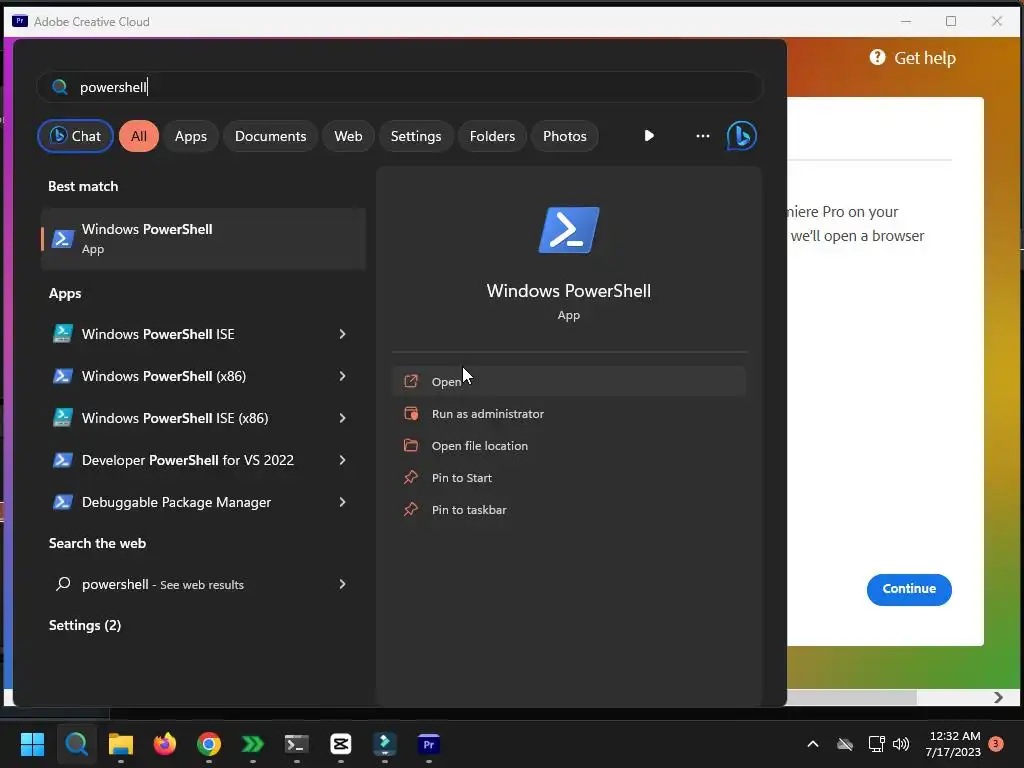The image size is (1024, 768).
Task: Open the more options ellipsis menu
Action: [x=703, y=136]
